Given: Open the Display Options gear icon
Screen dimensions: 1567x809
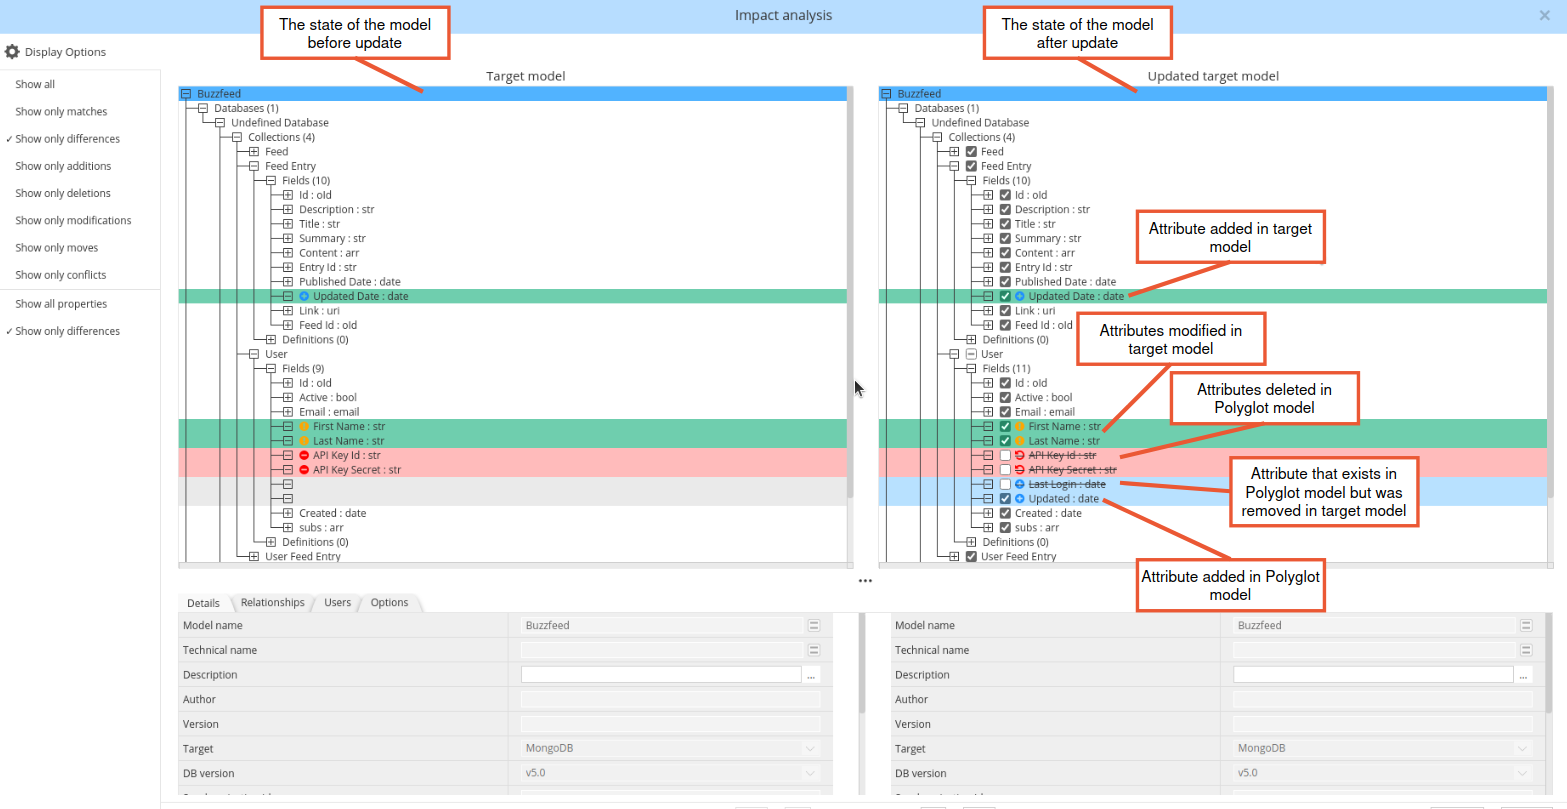Looking at the screenshot, I should click(12, 51).
